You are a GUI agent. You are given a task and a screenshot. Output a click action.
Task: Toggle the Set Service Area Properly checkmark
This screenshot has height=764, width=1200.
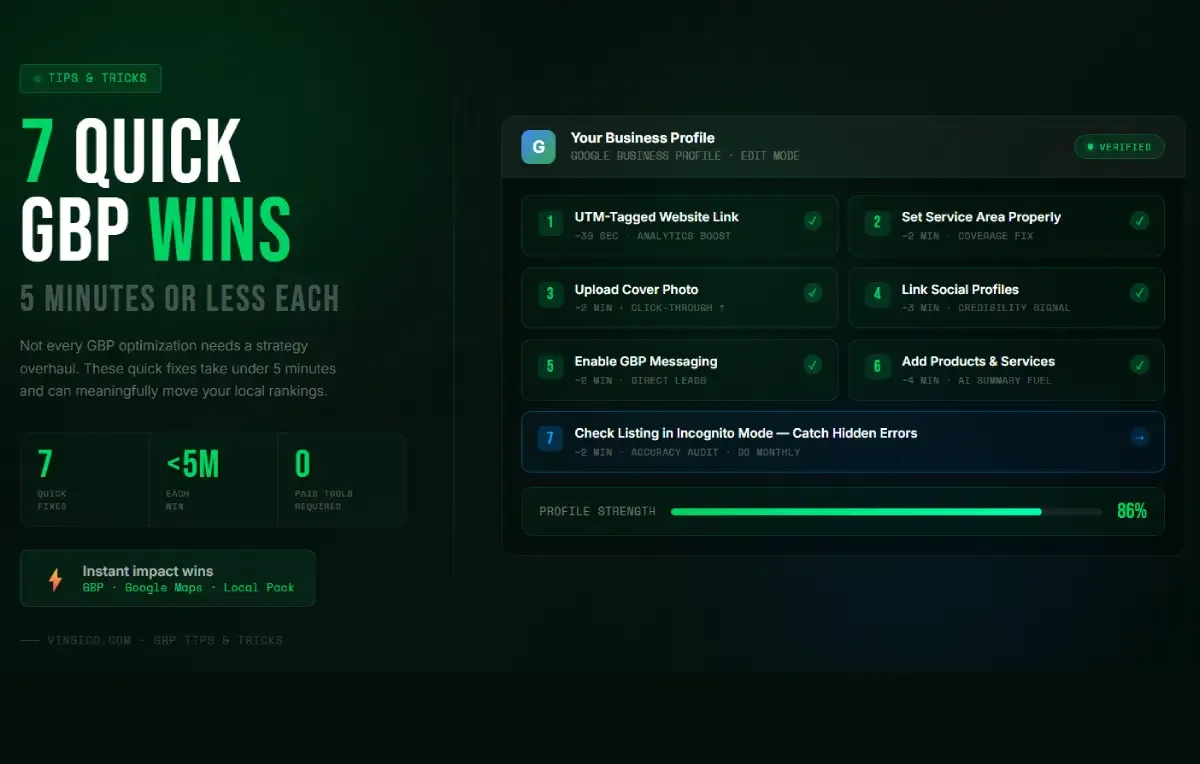pyautogui.click(x=1139, y=221)
